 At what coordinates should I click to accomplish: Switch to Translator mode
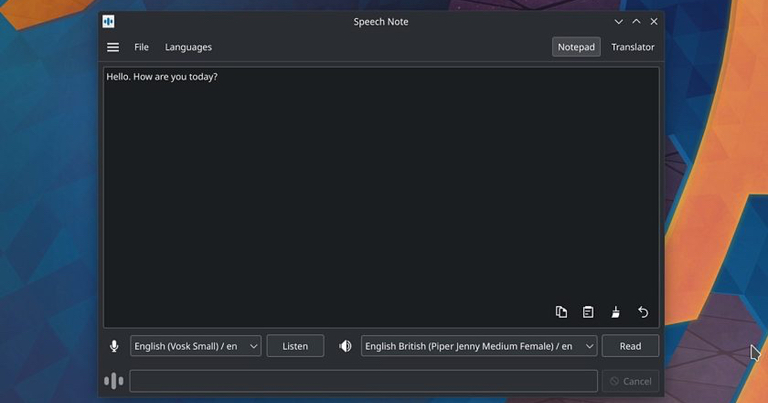point(633,47)
